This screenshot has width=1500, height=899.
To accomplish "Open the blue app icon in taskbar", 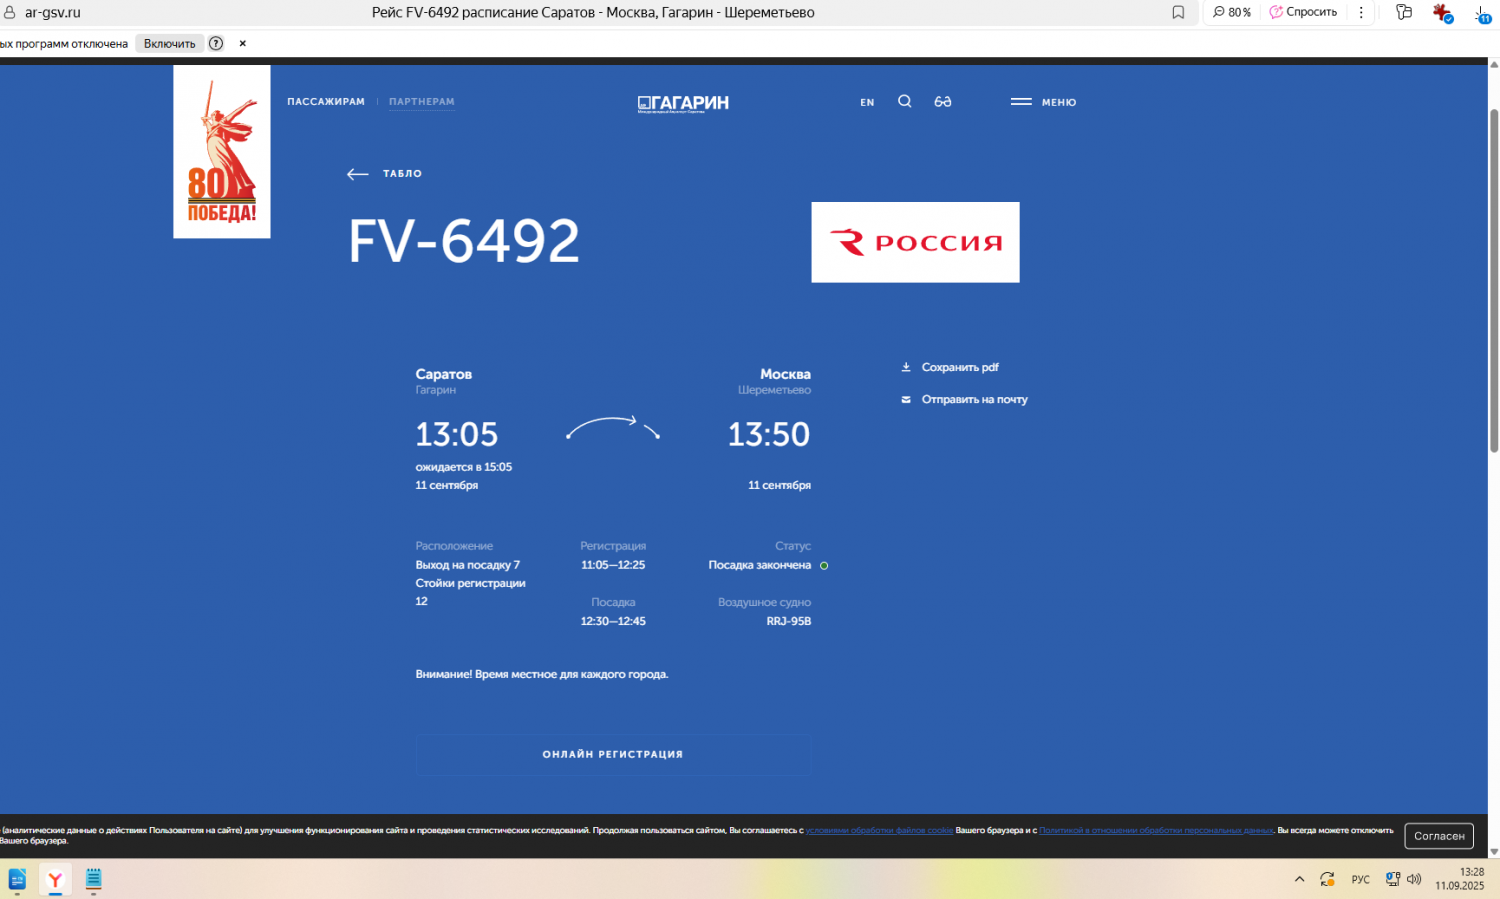I will (17, 880).
